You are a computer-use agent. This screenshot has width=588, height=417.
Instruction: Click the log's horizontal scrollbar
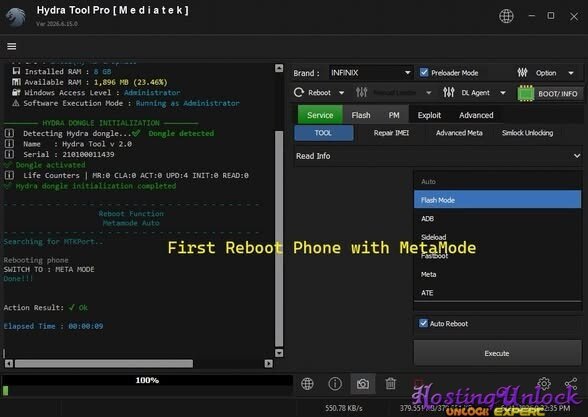click(x=104, y=363)
